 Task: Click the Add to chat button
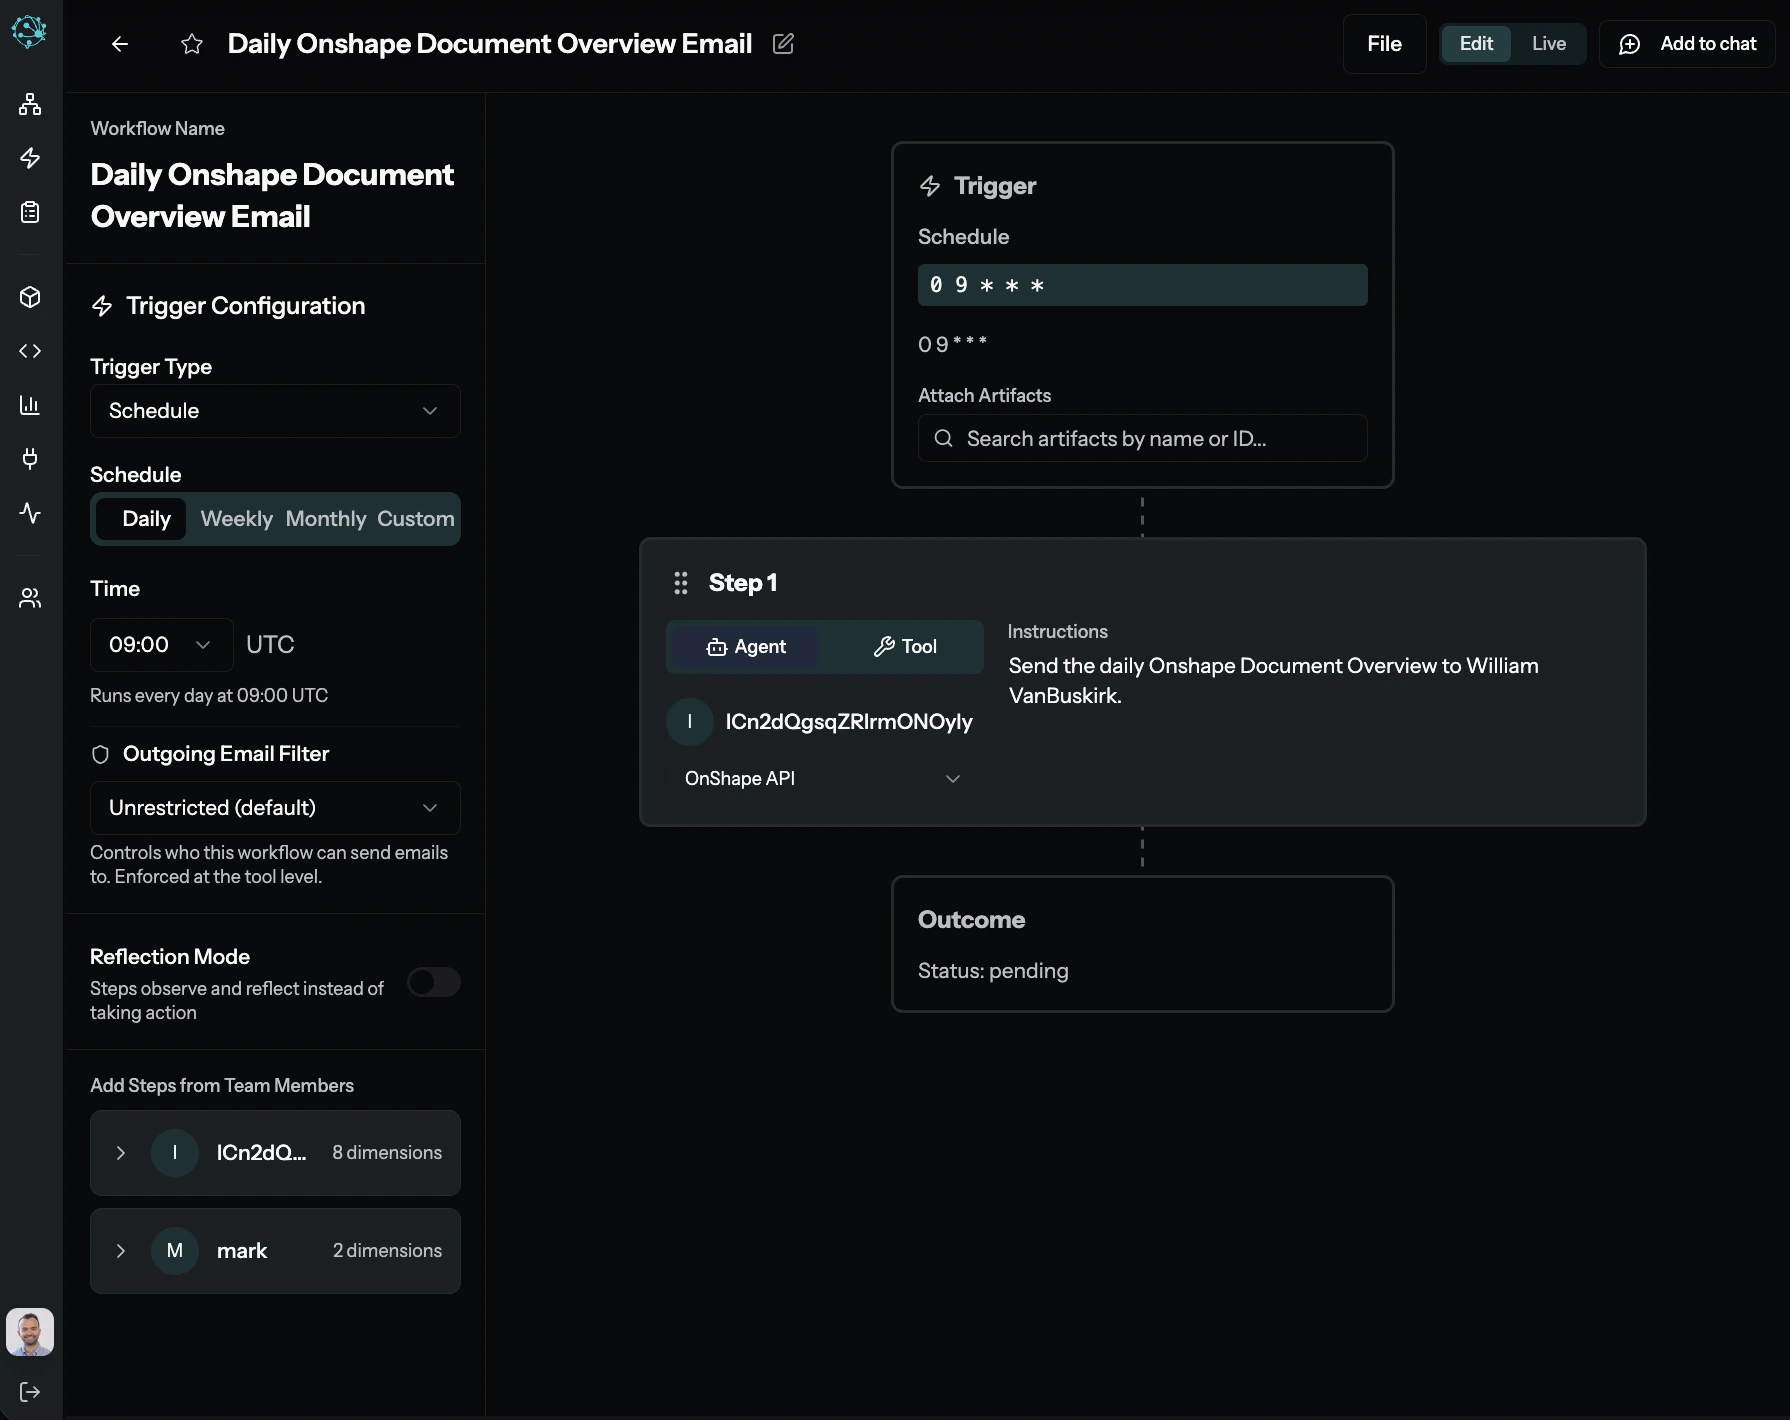(x=1686, y=44)
